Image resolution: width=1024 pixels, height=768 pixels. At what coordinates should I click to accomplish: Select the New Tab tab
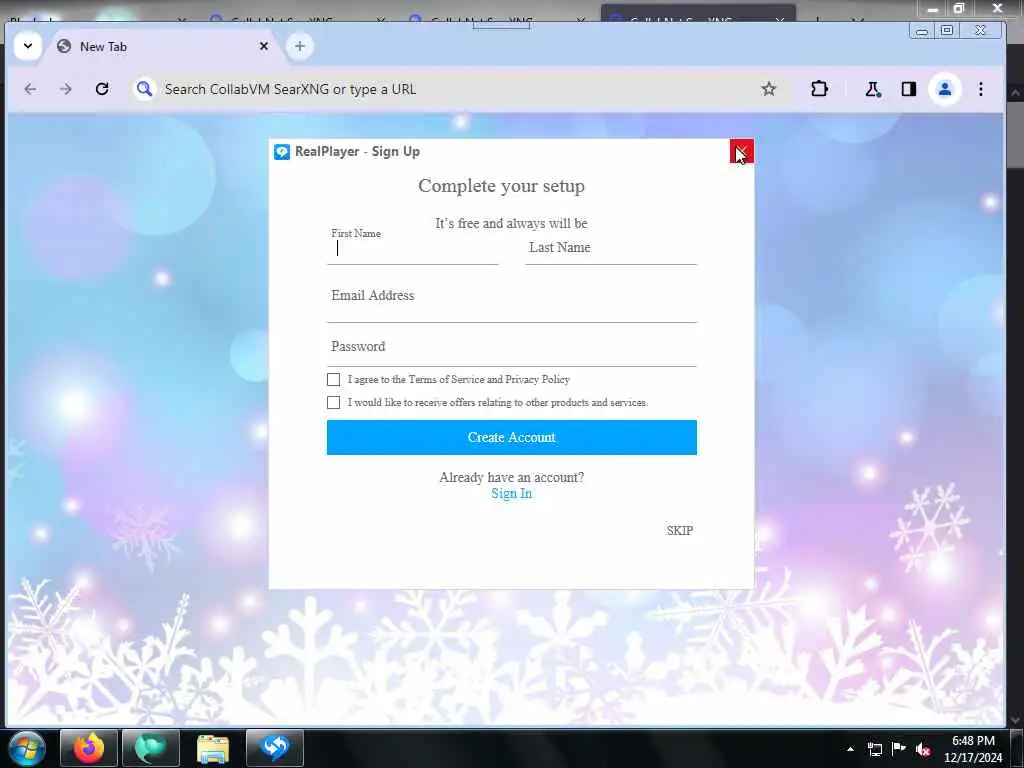coord(163,46)
